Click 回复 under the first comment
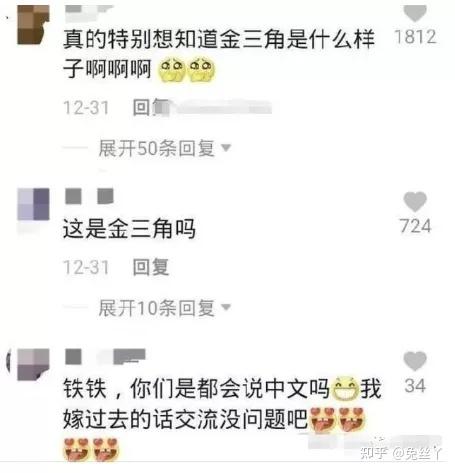Screen dimensions: 455x473 coord(151,108)
